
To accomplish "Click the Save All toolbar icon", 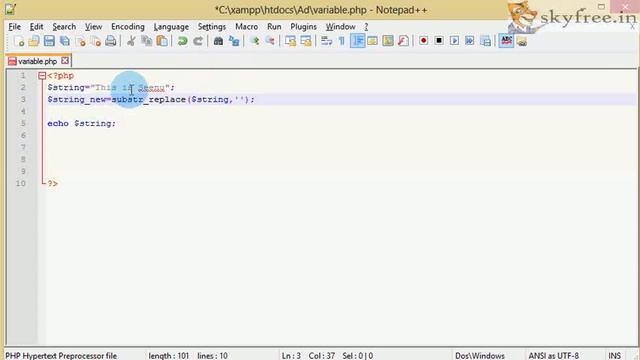I will [64, 41].
